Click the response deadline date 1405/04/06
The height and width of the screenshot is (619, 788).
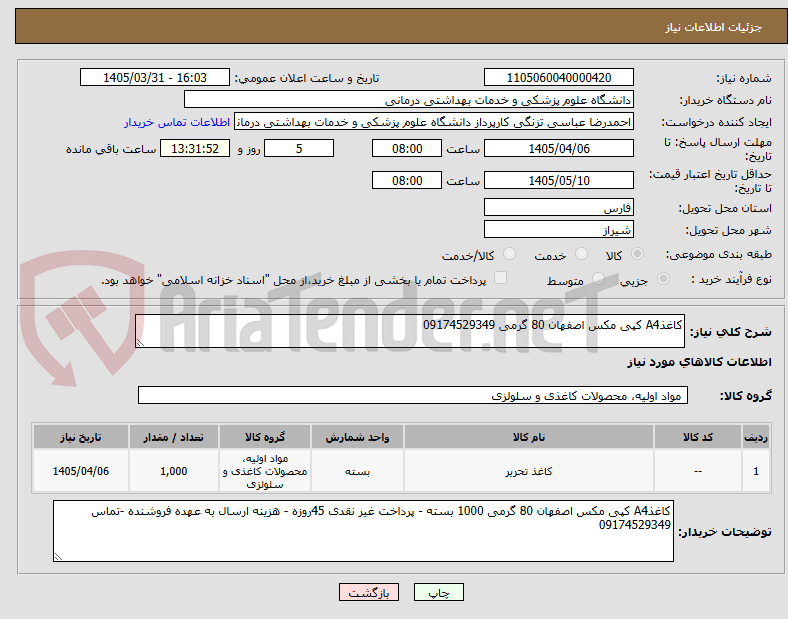pos(559,148)
